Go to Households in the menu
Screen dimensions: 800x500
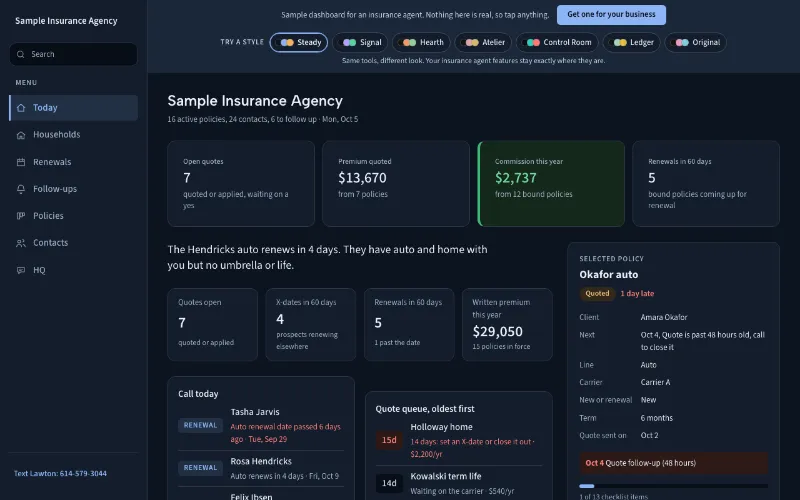tap(73, 135)
